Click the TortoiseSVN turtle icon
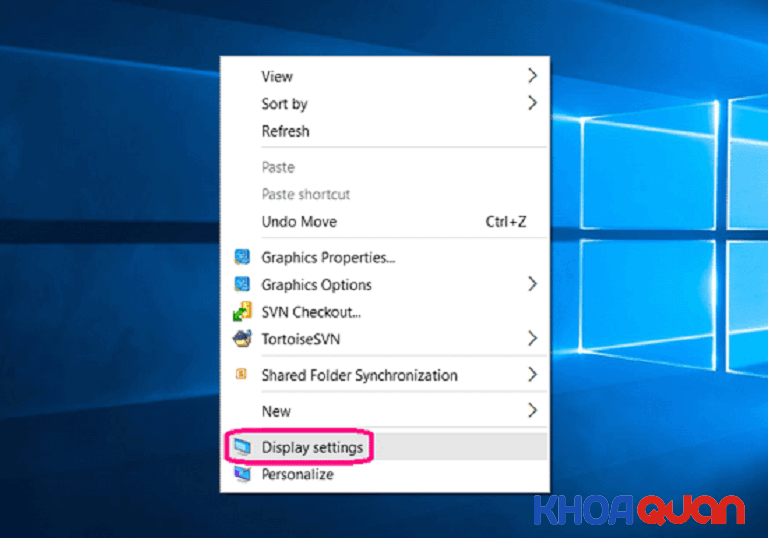The height and width of the screenshot is (538, 768). (x=241, y=339)
